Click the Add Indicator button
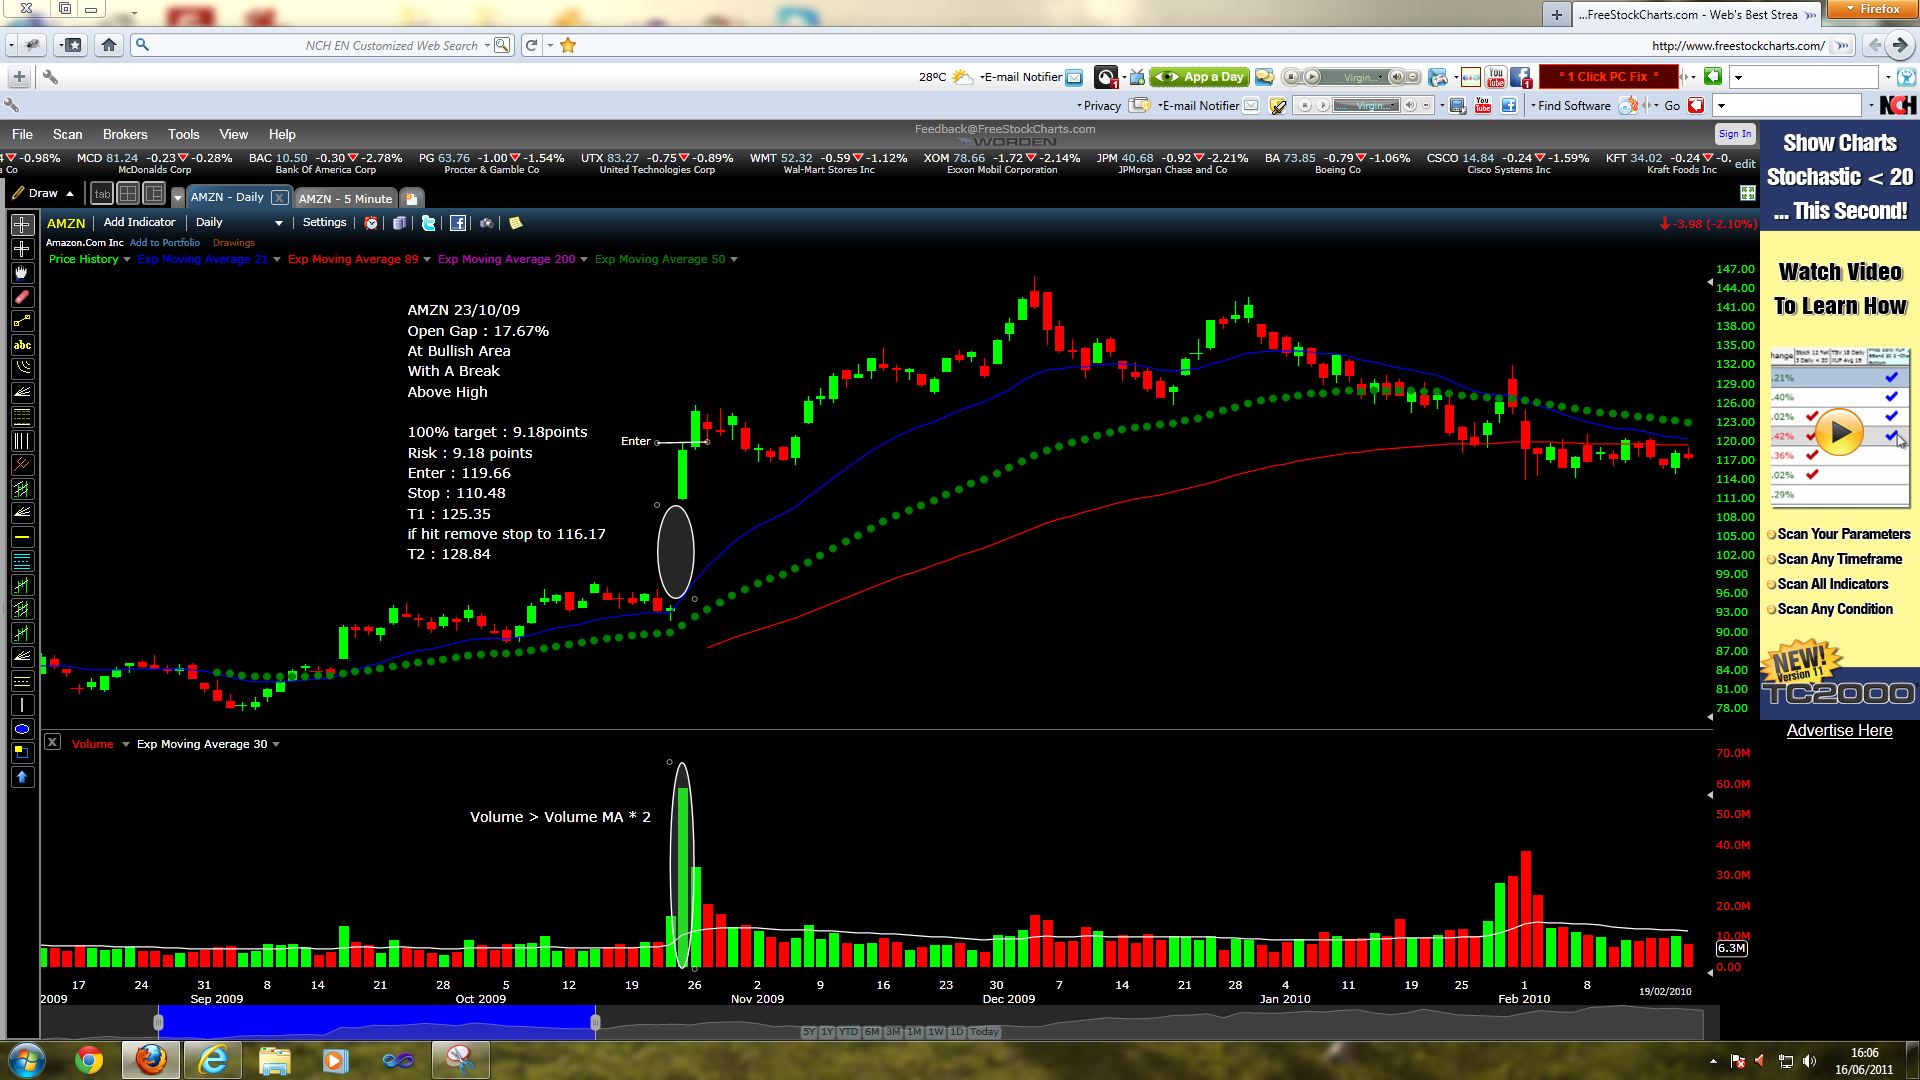 [x=139, y=223]
